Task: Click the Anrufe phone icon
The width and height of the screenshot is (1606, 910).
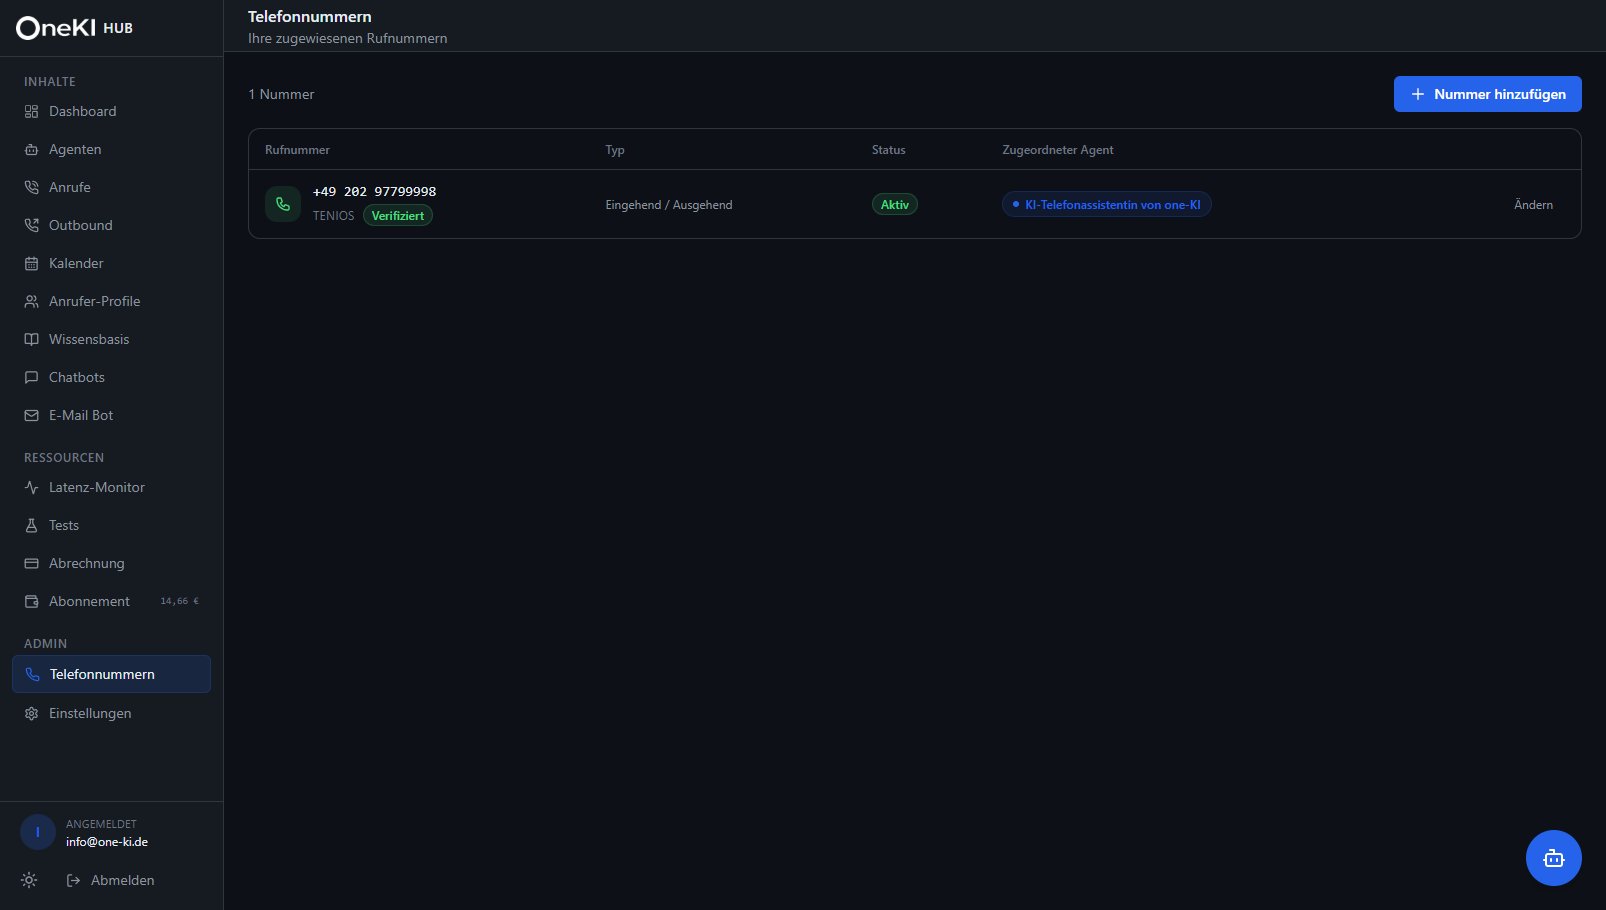Action: click(x=31, y=188)
